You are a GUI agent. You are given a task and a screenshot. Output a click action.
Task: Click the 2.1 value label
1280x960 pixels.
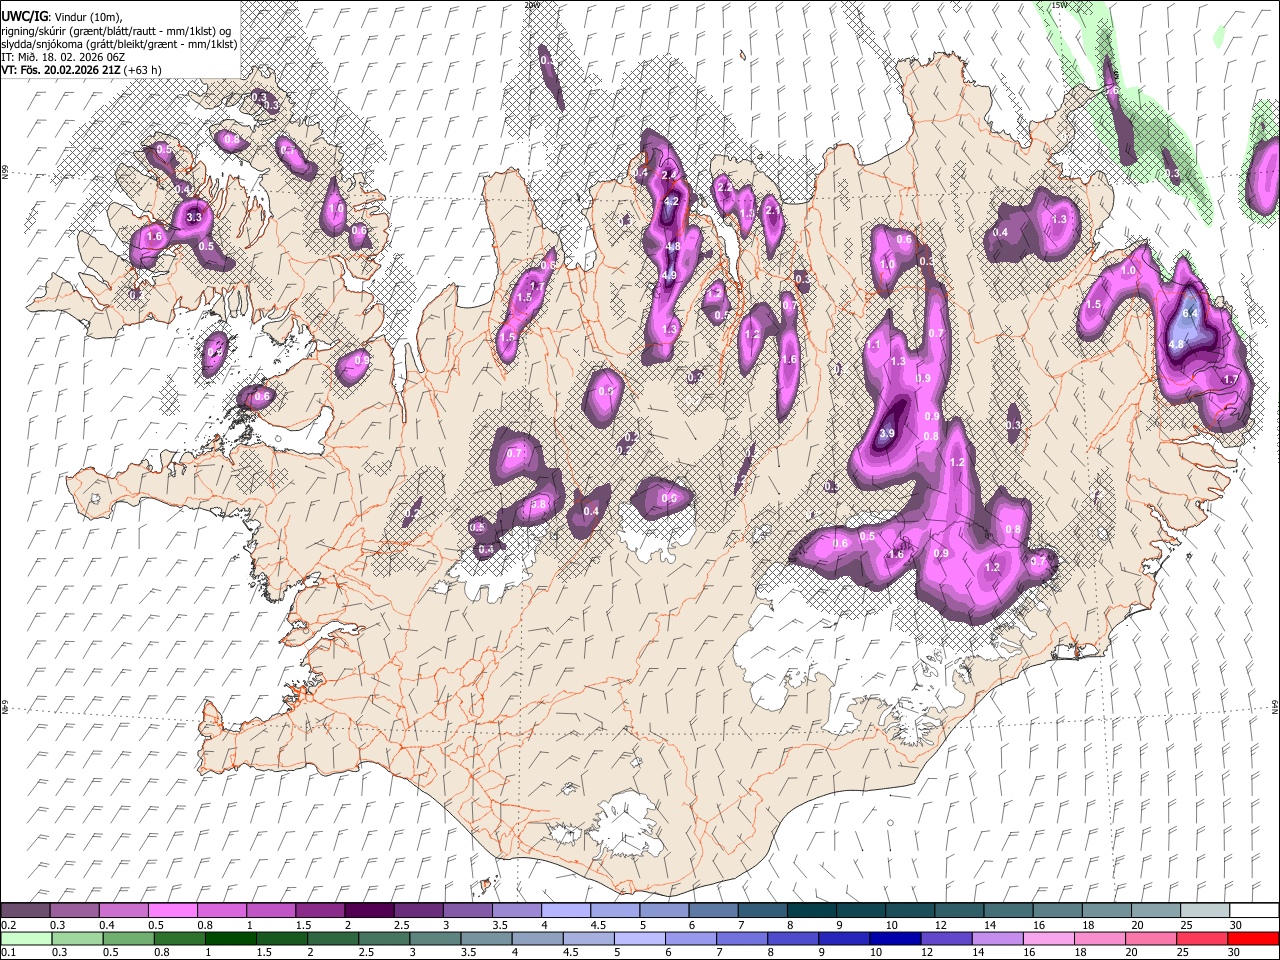pyautogui.click(x=773, y=211)
